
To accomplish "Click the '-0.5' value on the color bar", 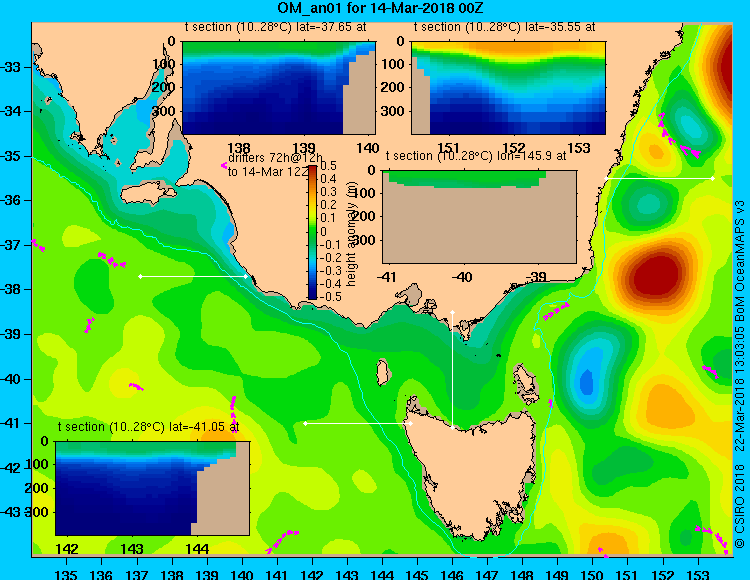I will tap(331, 297).
